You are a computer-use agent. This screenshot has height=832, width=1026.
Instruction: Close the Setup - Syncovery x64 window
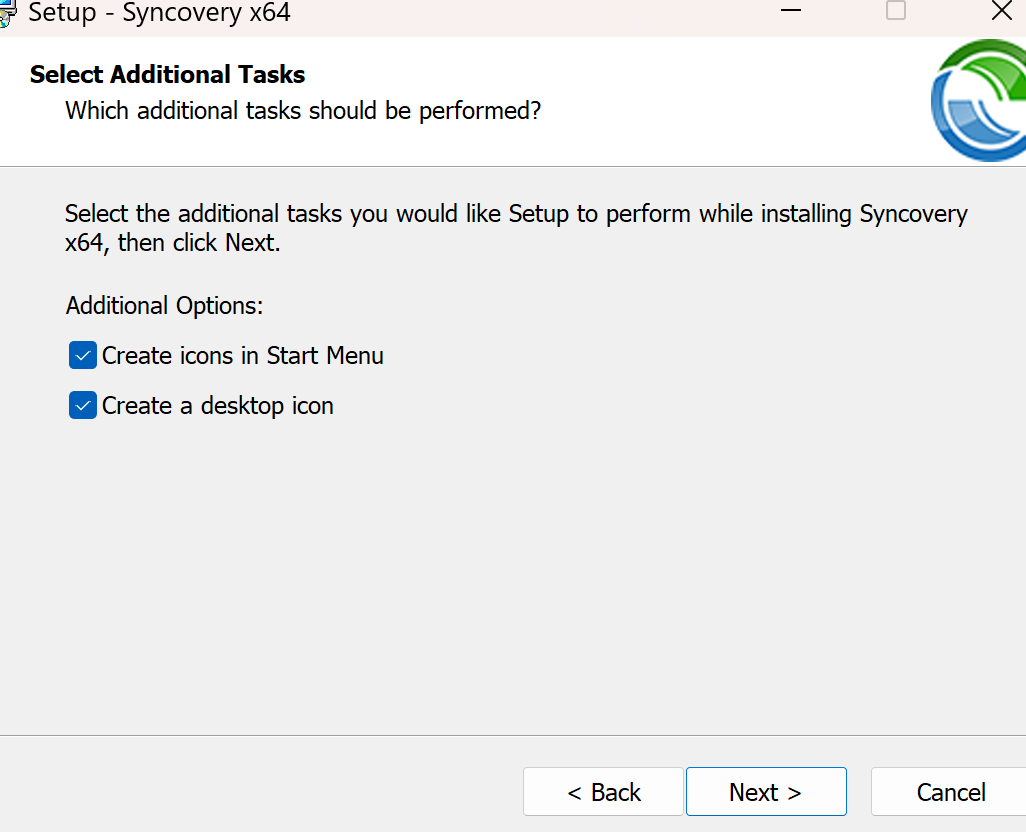pos(1001,12)
